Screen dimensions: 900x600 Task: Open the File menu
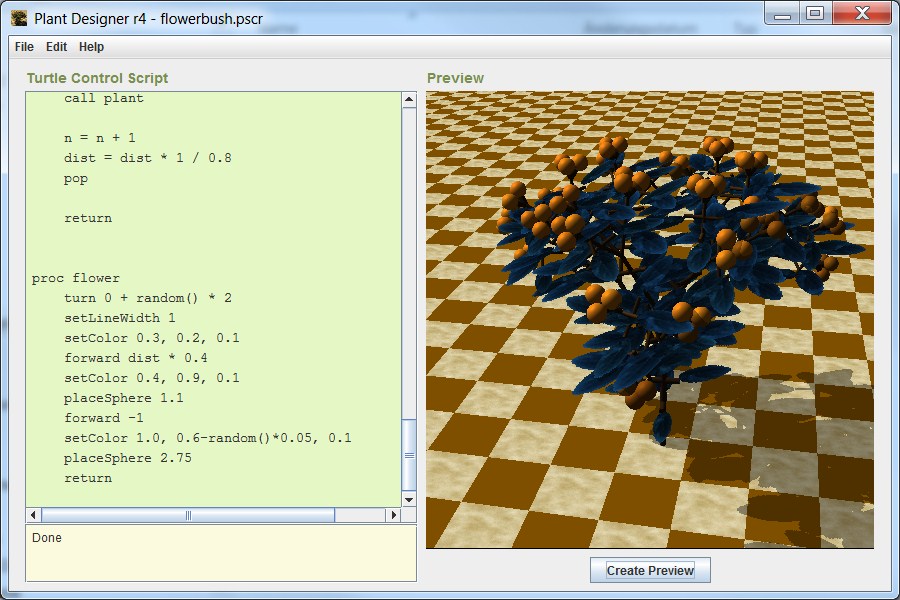[x=24, y=47]
